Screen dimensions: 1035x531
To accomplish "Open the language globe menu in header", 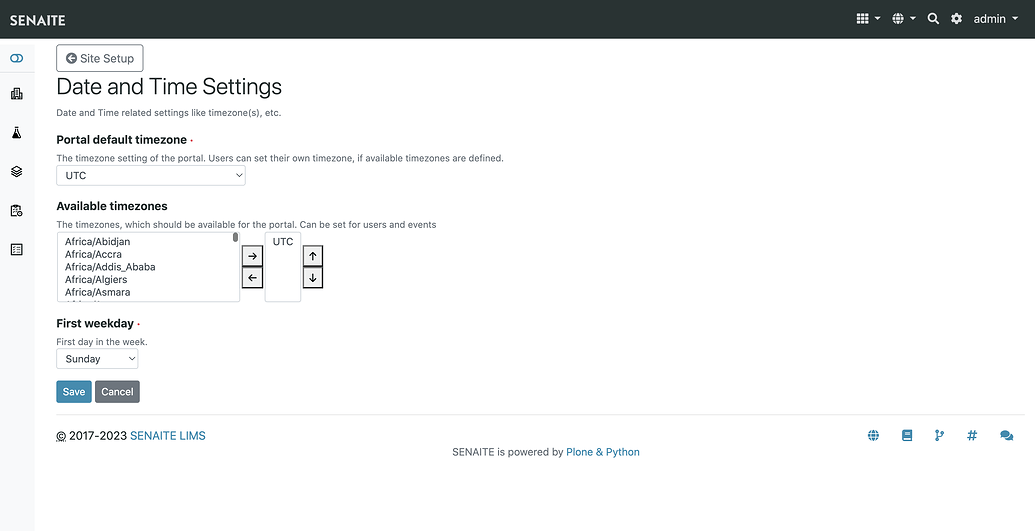I will pyautogui.click(x=904, y=18).
